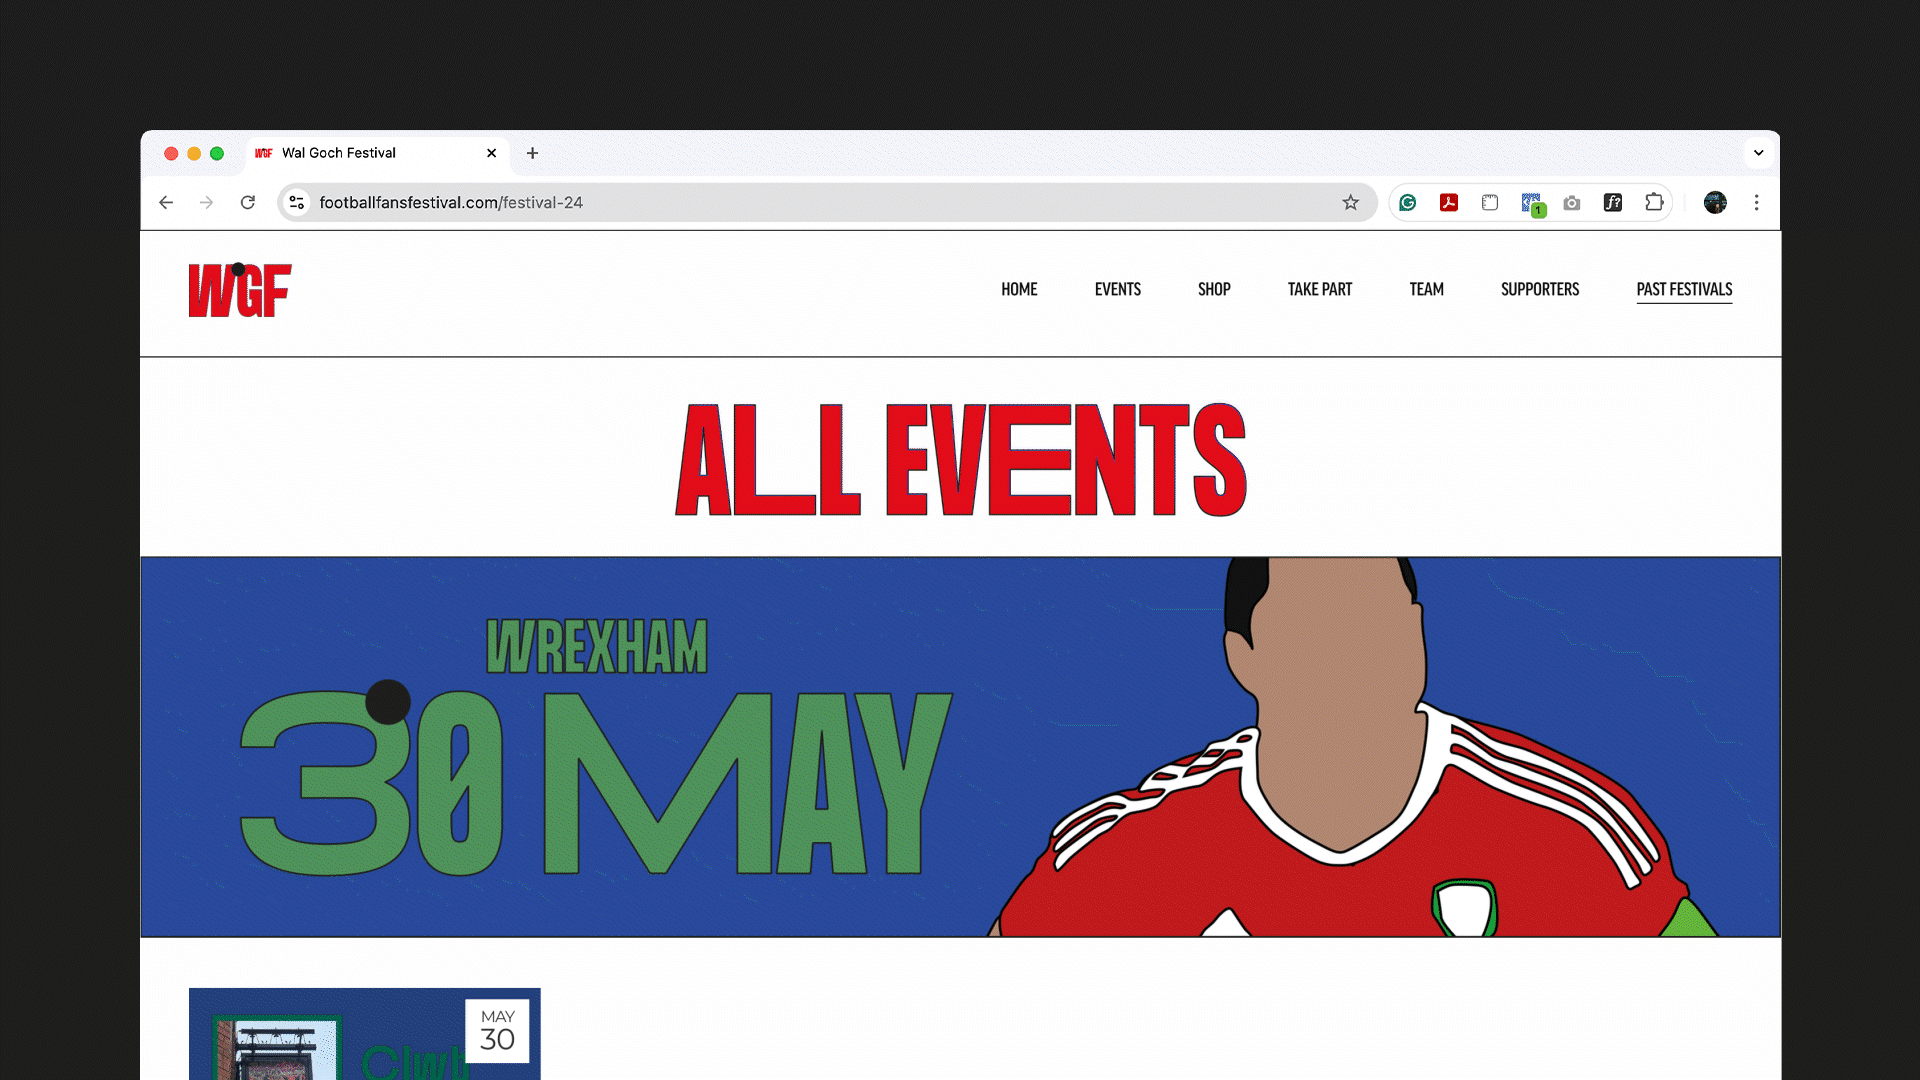Open the SUPPORTERS nav item
Viewport: 1920px width, 1080px height.
tap(1540, 289)
